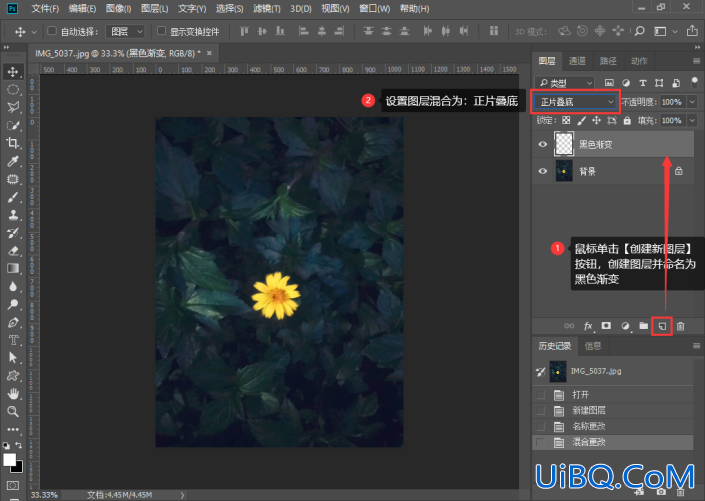Select the Blur tool droplet

pyautogui.click(x=13, y=286)
